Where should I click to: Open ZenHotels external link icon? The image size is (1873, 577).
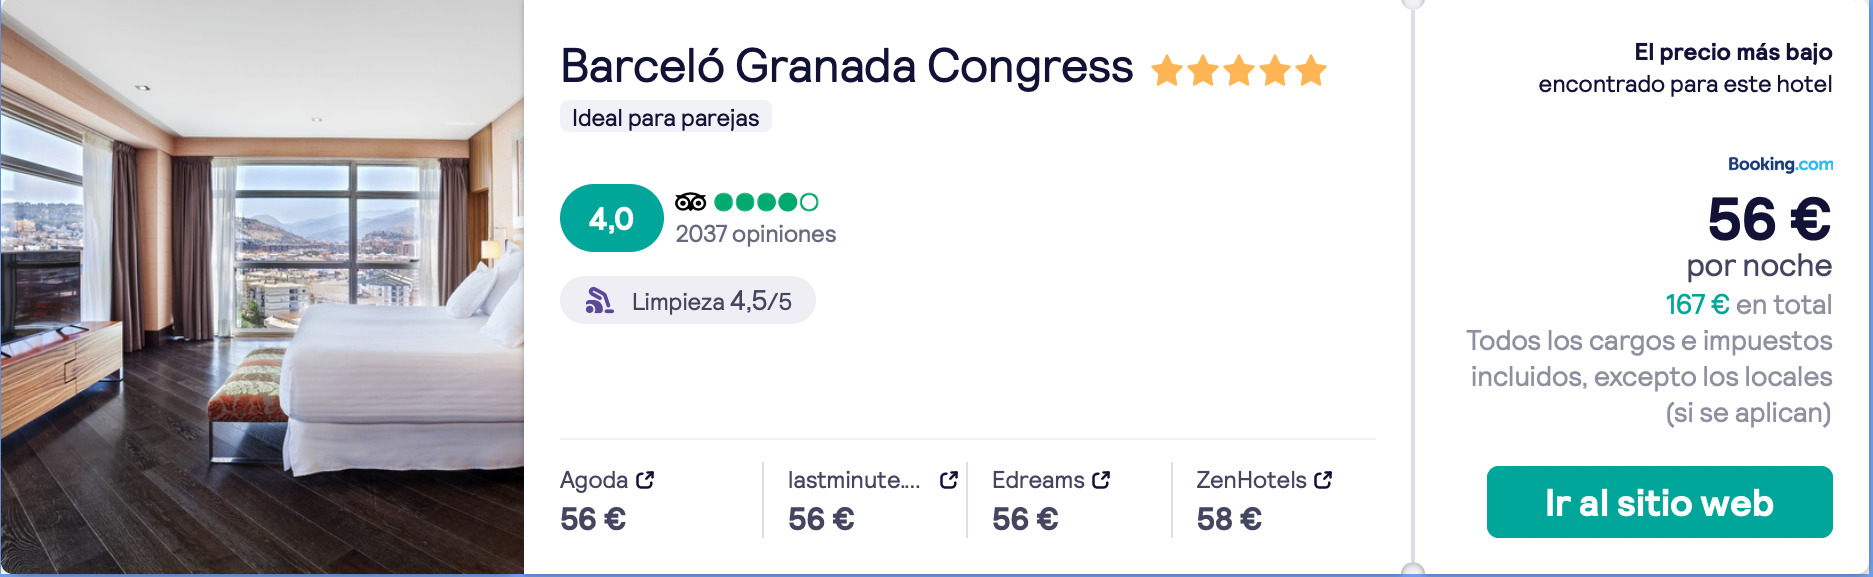click(x=1323, y=480)
